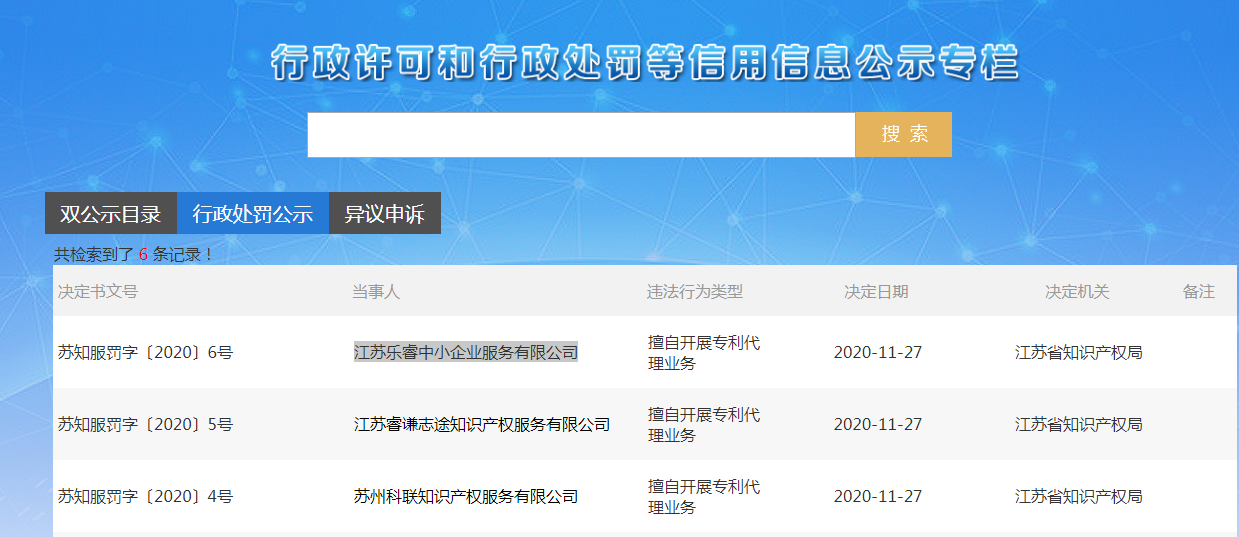Click date 2020-11-27 in the 5号 row
Screen dimensions: 1239x537
pos(878,424)
